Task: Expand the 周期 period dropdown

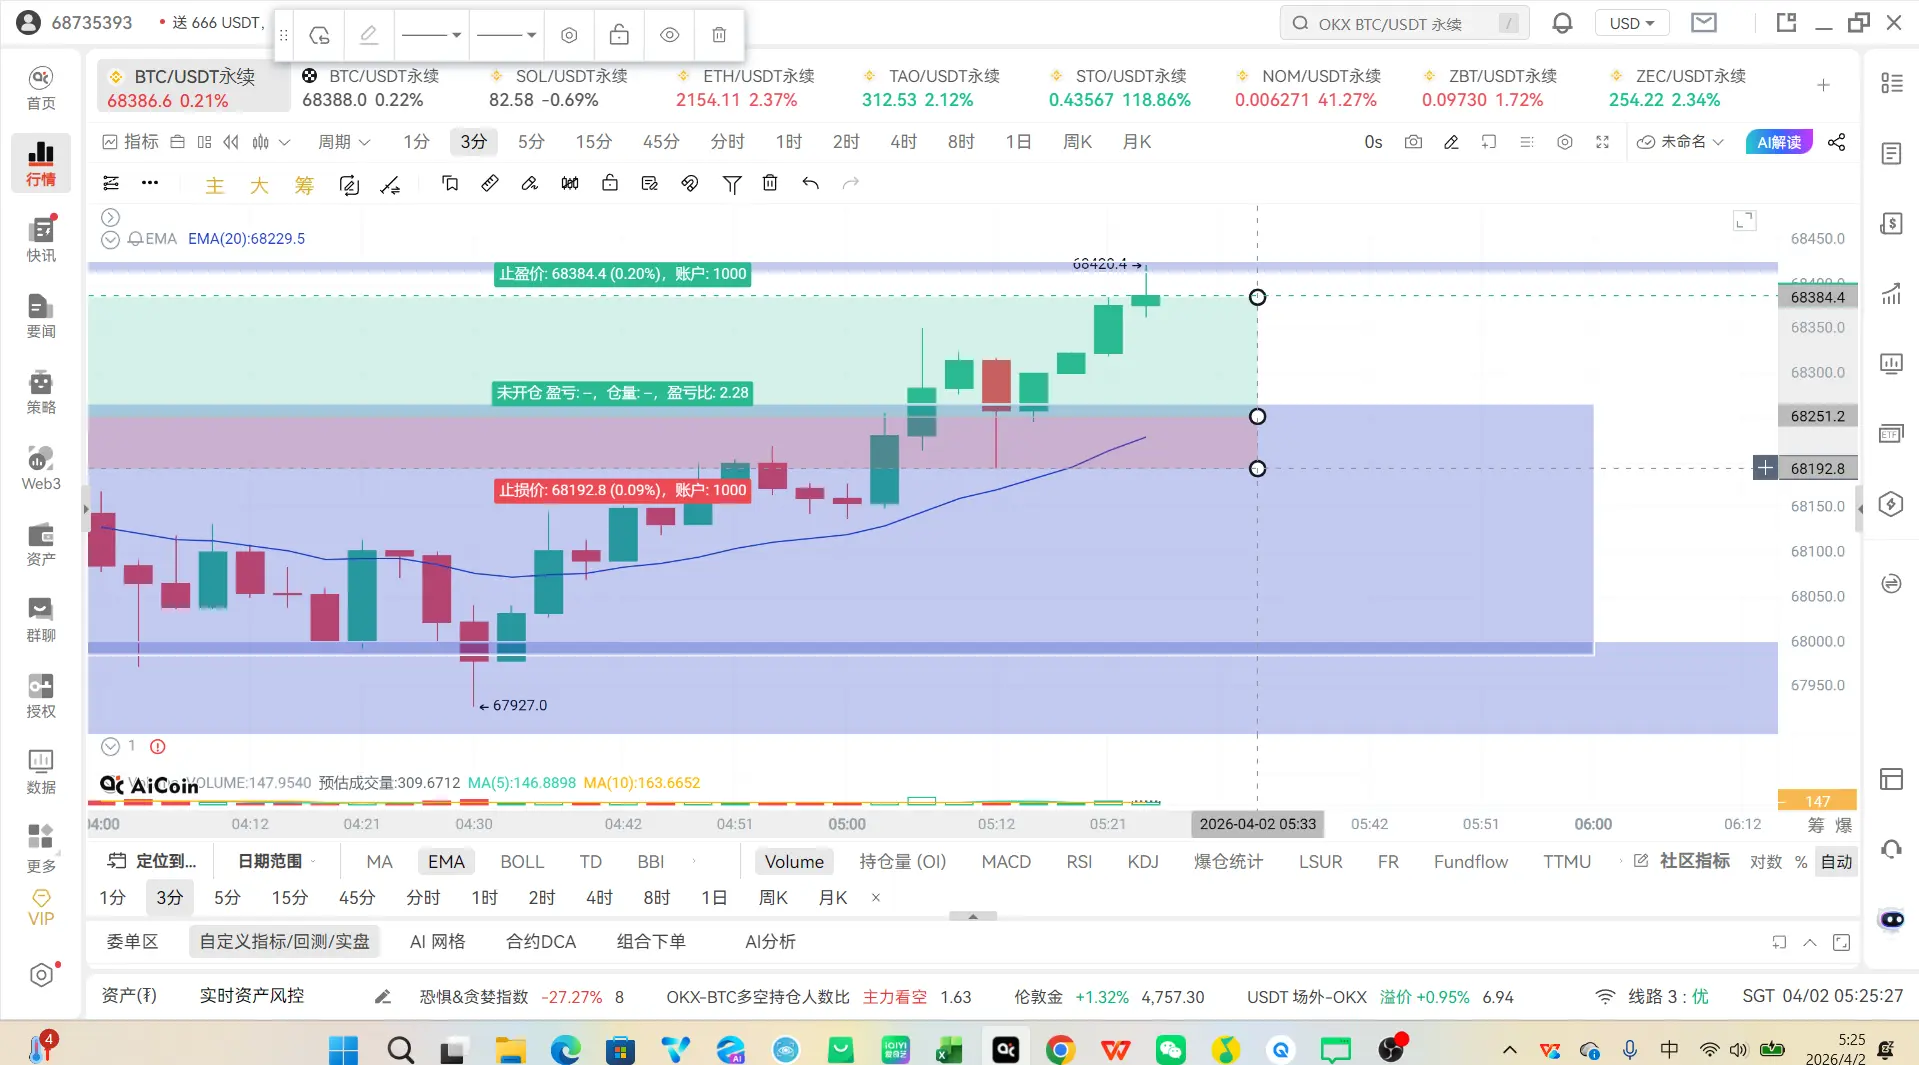Action: [344, 142]
